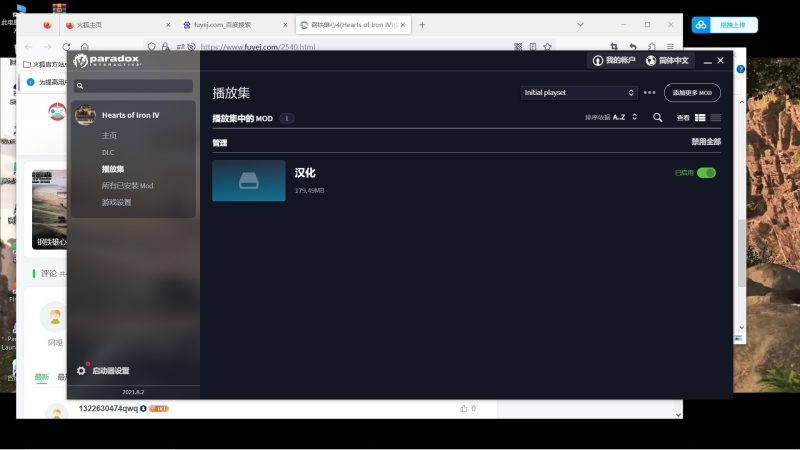Close the Paradox launcher window
The height and width of the screenshot is (450, 800).
pyautogui.click(x=720, y=60)
